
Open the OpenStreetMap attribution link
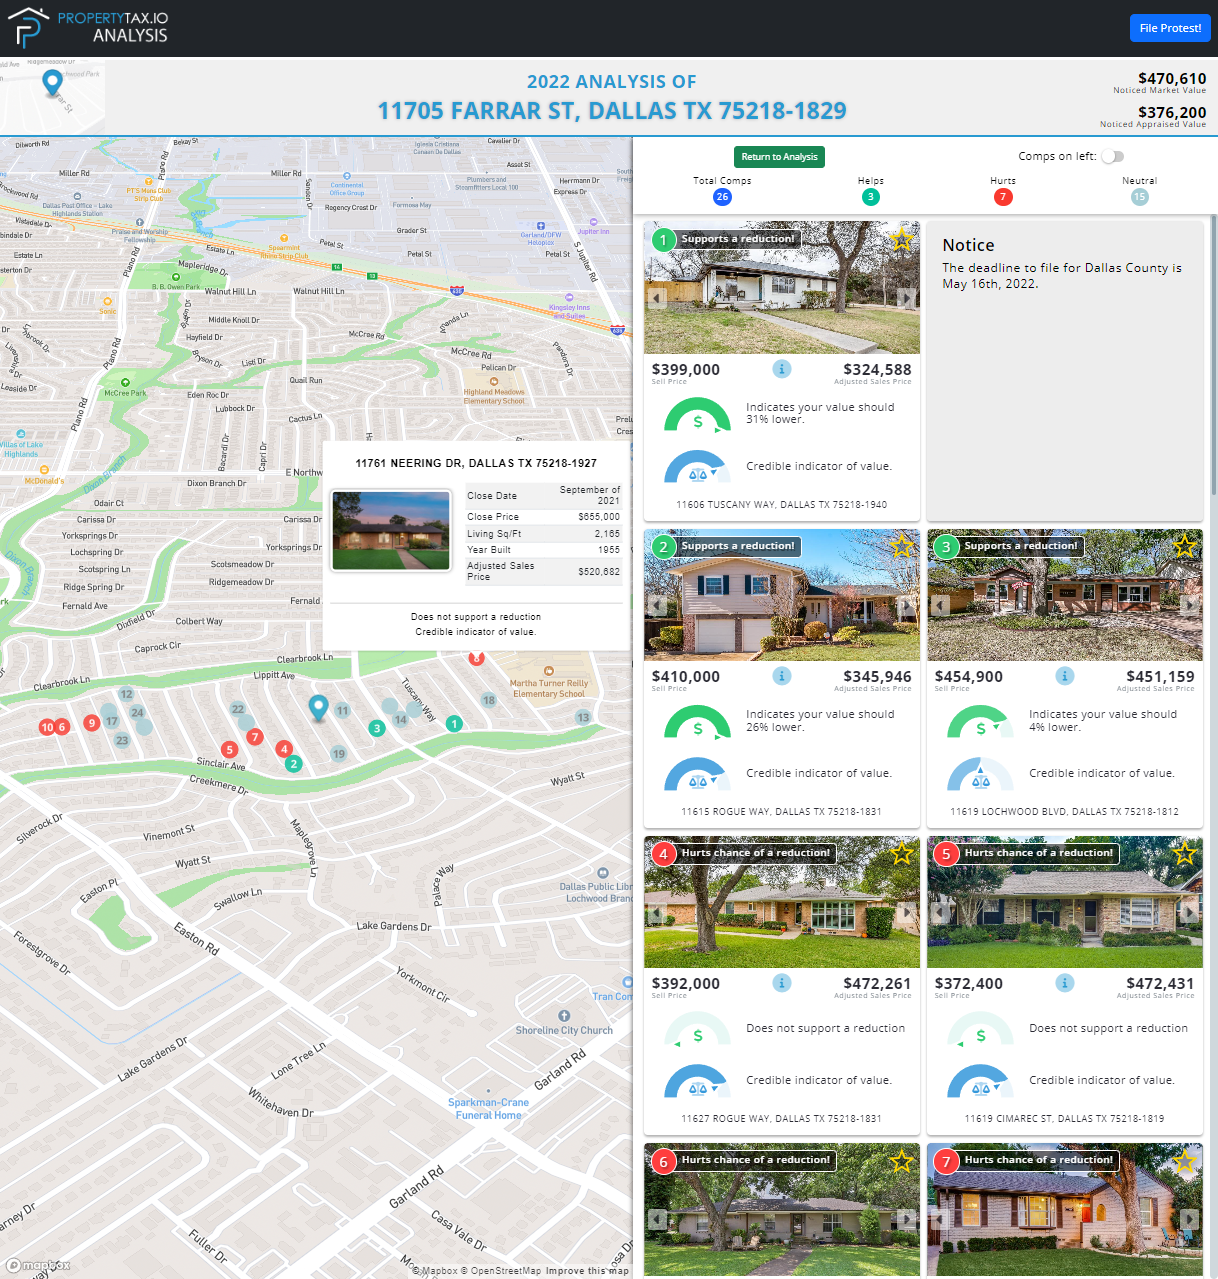coord(500,1271)
